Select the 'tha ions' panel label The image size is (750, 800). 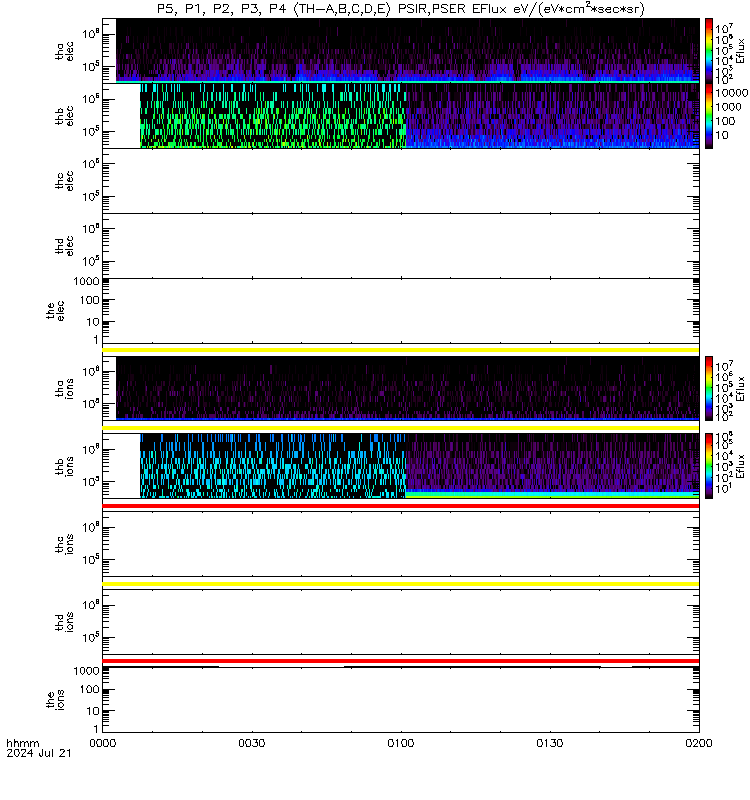pos(64,388)
